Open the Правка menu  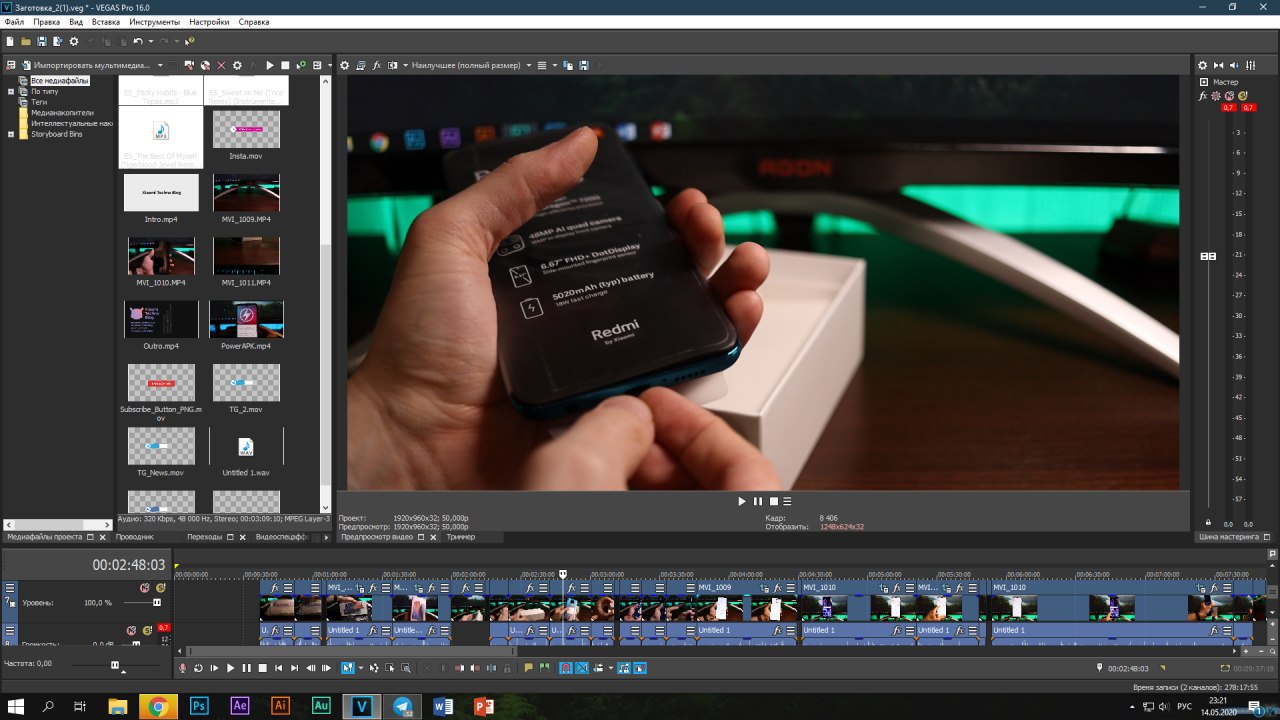click(46, 22)
